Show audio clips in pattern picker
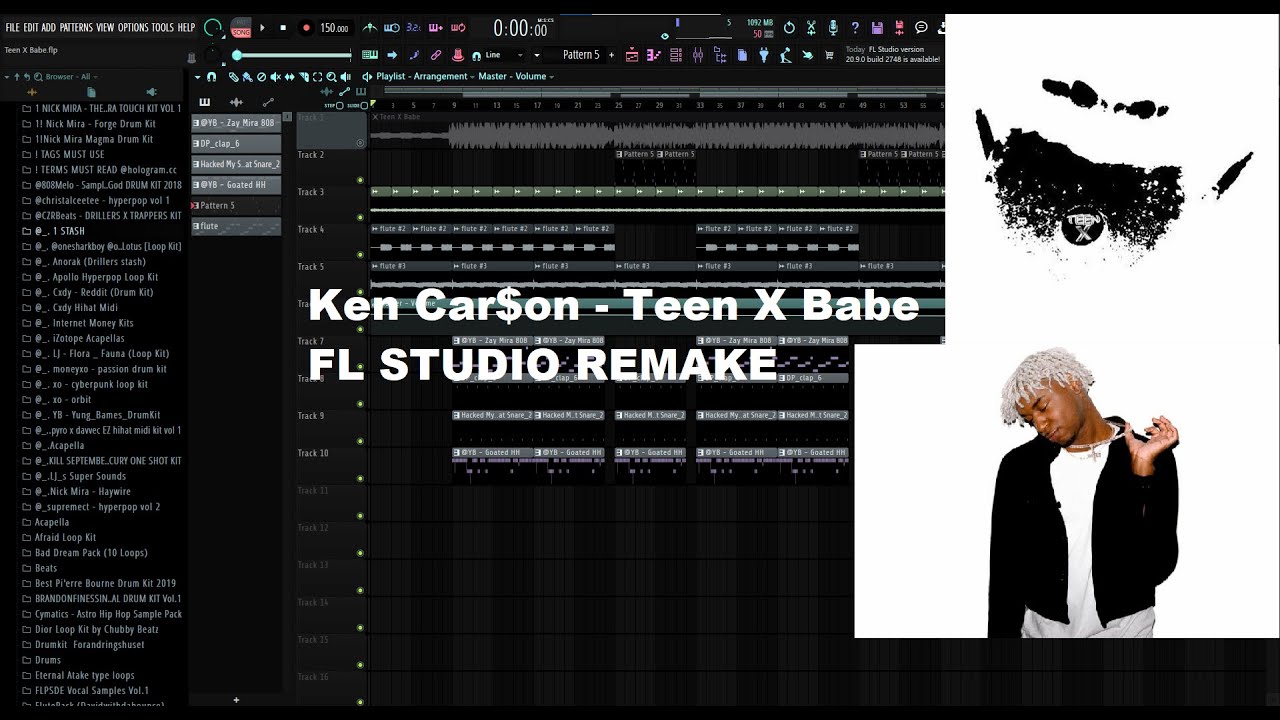The image size is (1280, 720). click(236, 102)
